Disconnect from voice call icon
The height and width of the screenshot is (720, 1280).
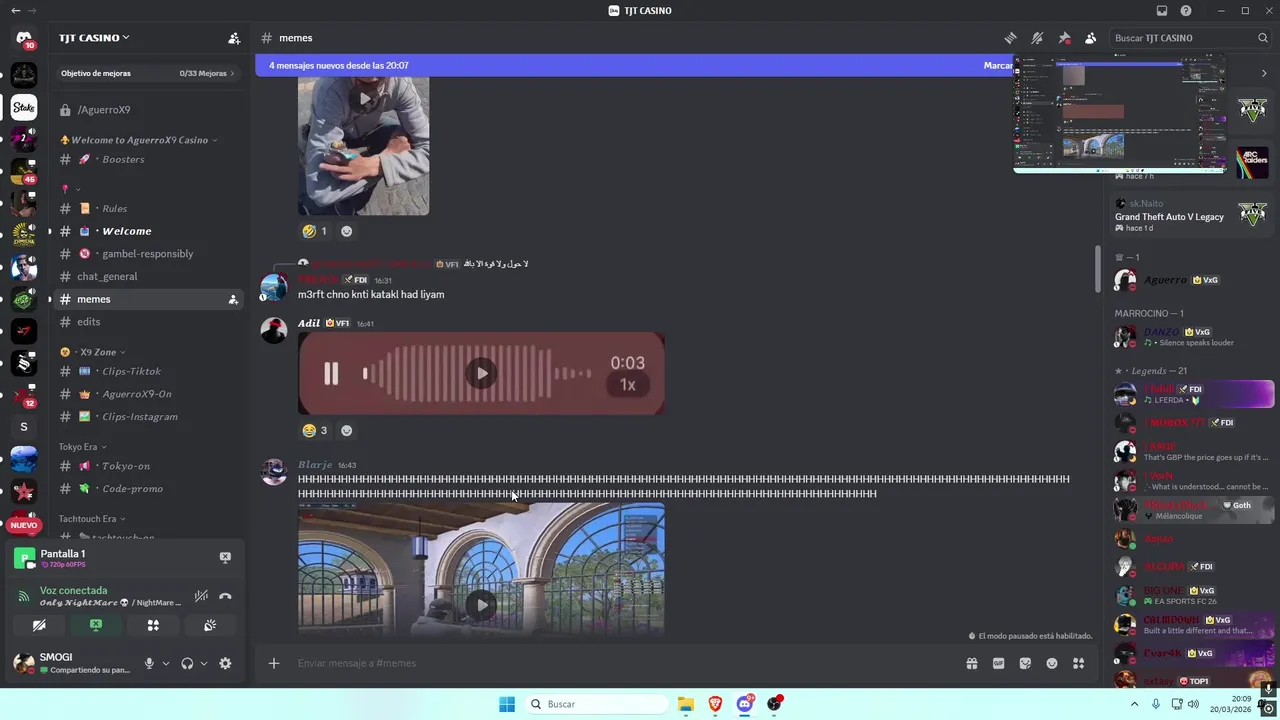(x=225, y=596)
